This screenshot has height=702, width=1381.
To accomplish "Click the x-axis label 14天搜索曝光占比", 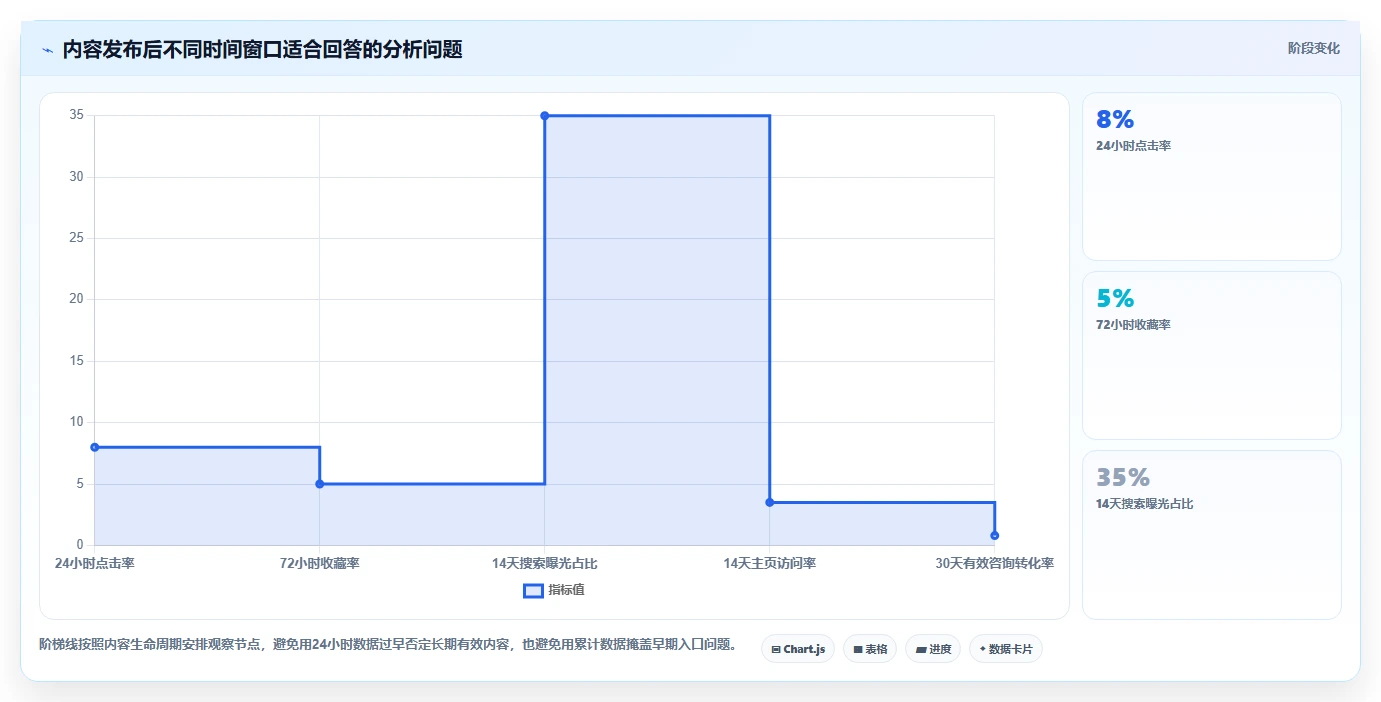I will pos(545,563).
